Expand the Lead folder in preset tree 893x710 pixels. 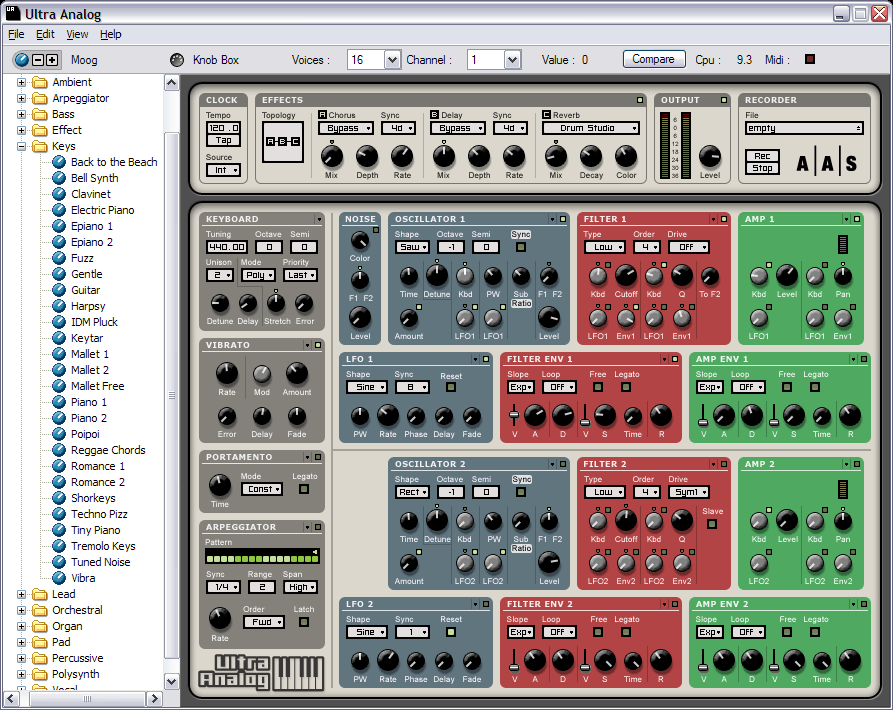tap(21, 594)
